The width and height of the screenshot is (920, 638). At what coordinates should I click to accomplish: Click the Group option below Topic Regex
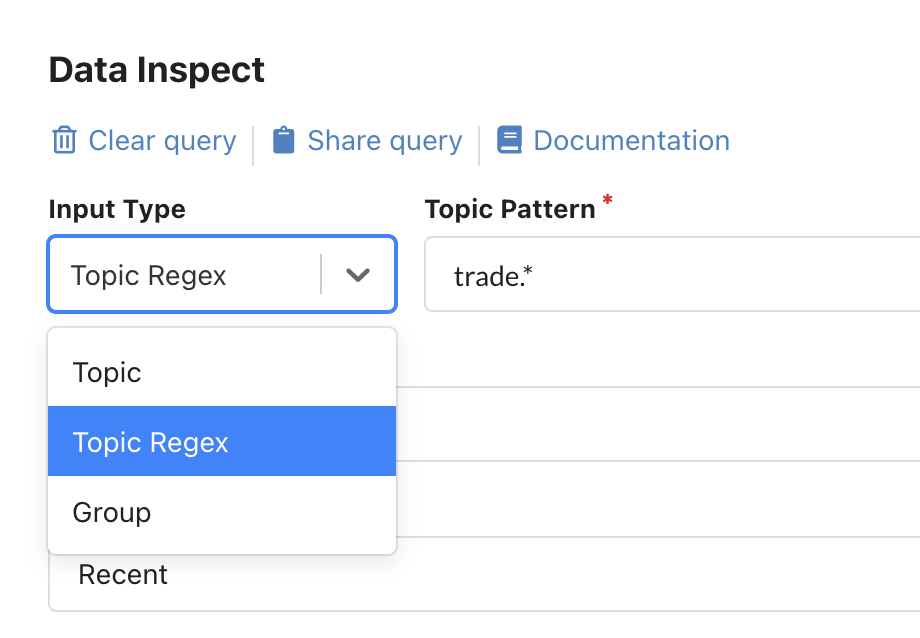tap(111, 512)
